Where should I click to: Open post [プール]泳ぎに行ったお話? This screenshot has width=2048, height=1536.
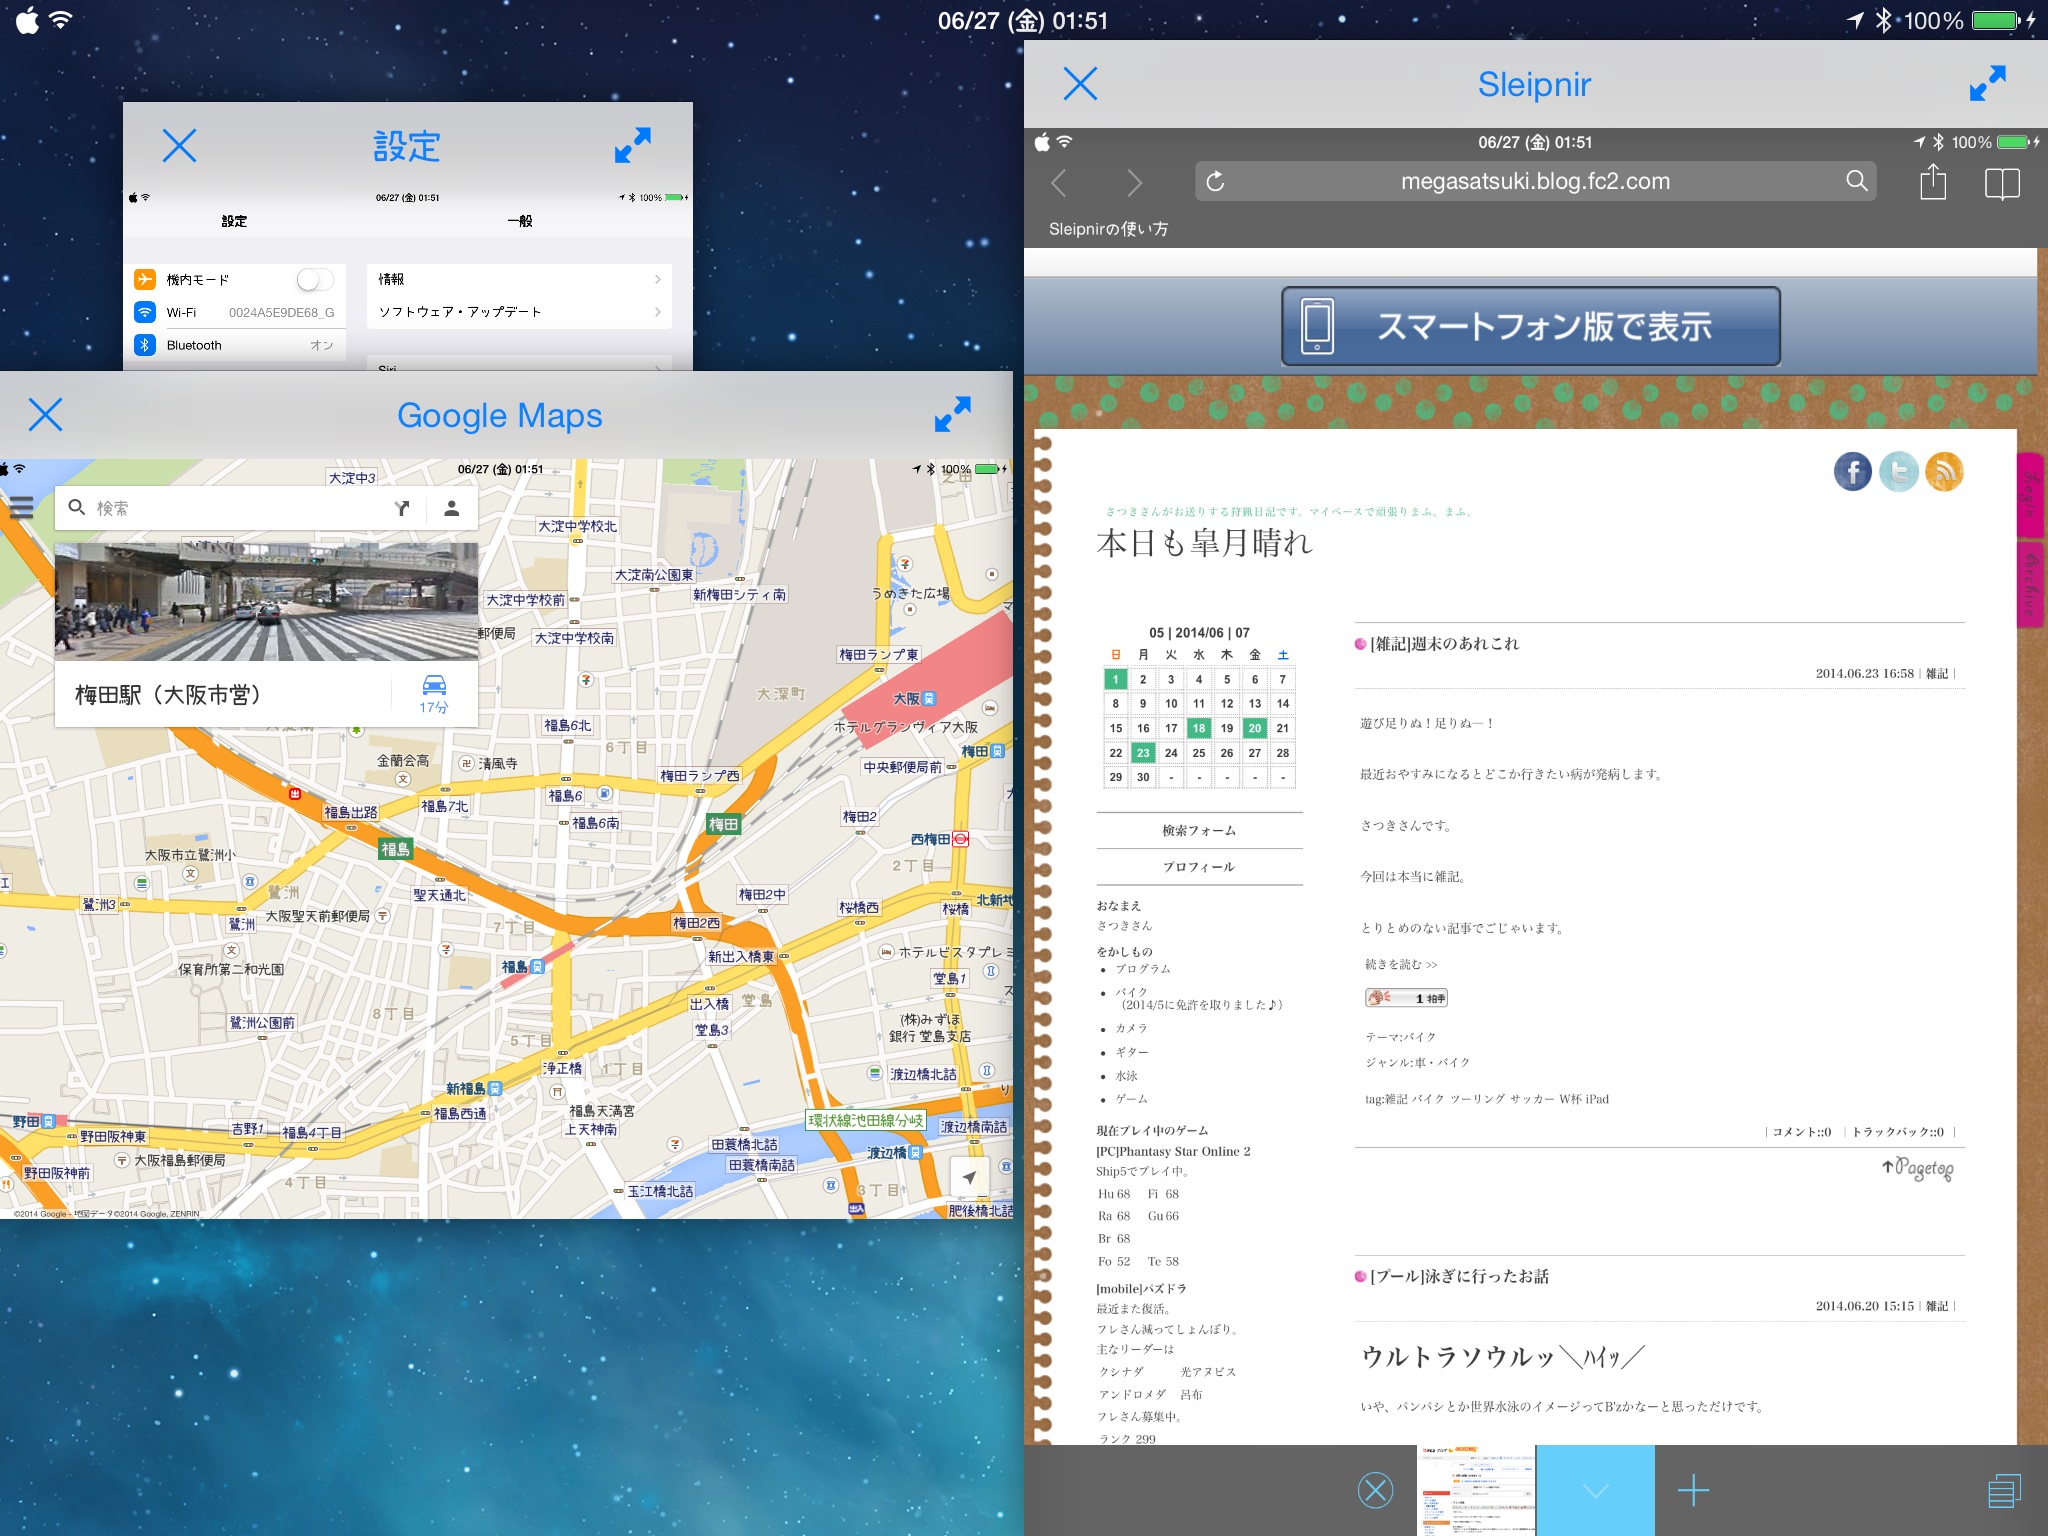(1459, 1276)
